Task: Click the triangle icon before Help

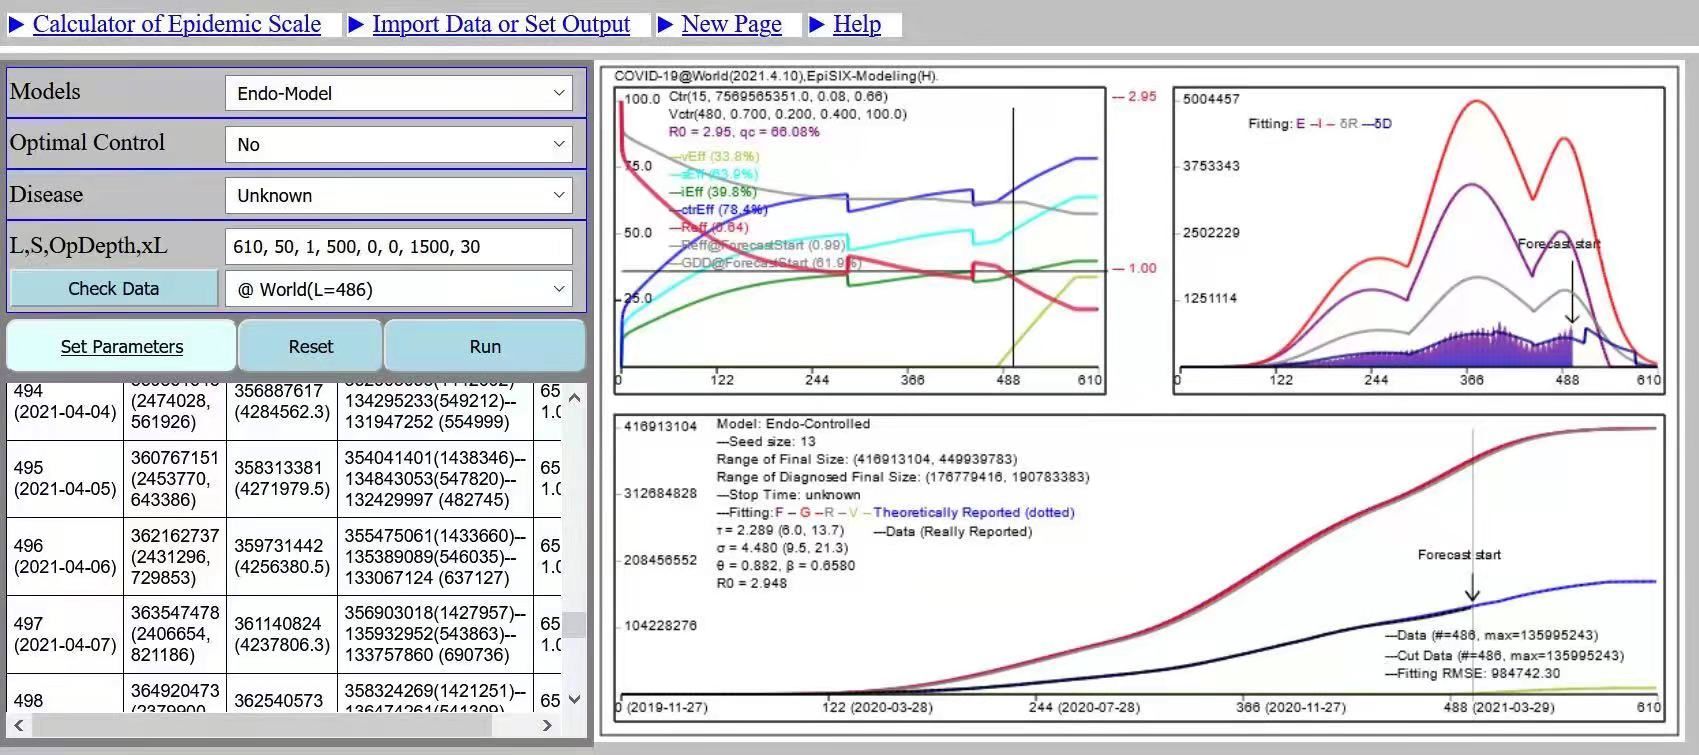Action: (817, 24)
